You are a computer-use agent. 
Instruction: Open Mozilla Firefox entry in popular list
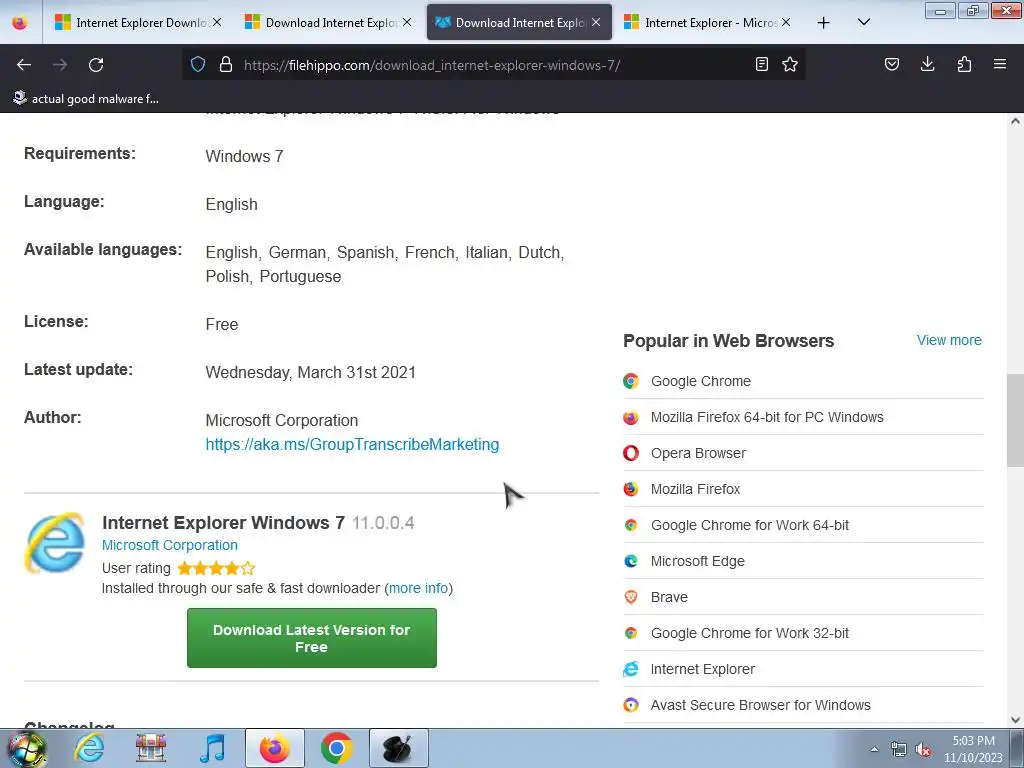[696, 489]
